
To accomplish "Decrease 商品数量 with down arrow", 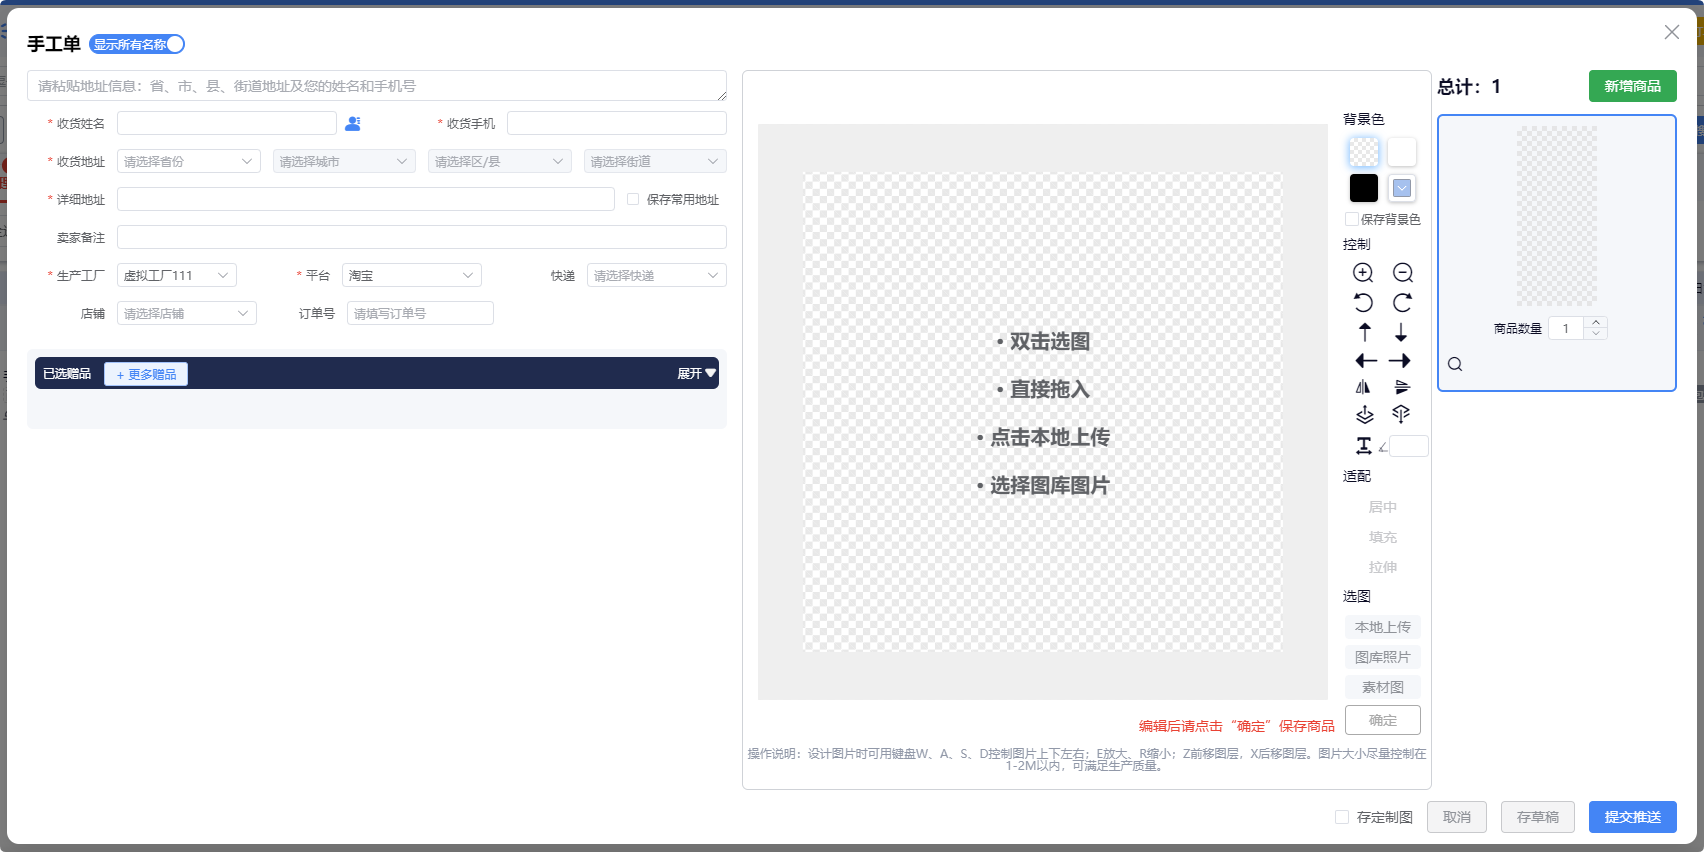I will pyautogui.click(x=1596, y=334).
